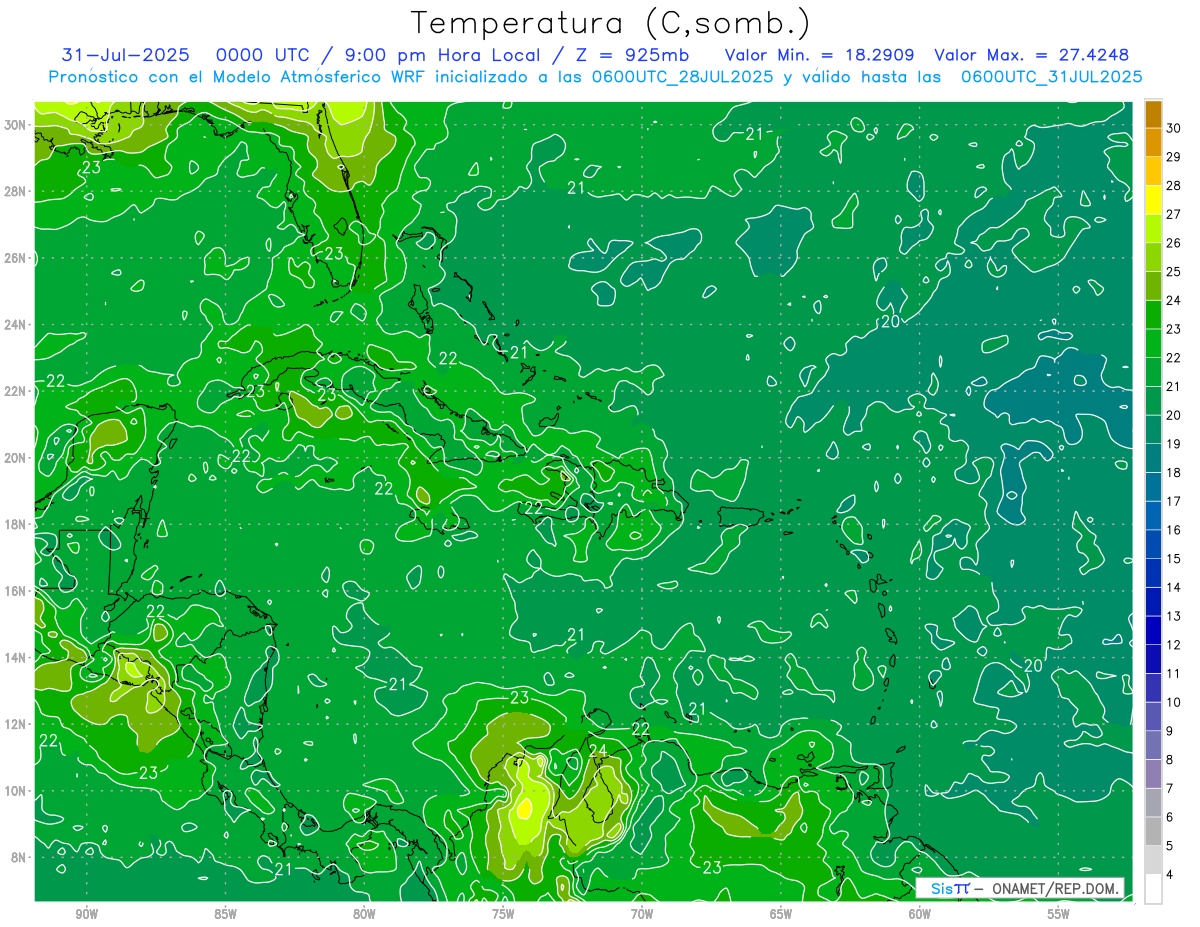
Task: Click initialization time "0600UTC_28JUL2025"
Action: 682,76
